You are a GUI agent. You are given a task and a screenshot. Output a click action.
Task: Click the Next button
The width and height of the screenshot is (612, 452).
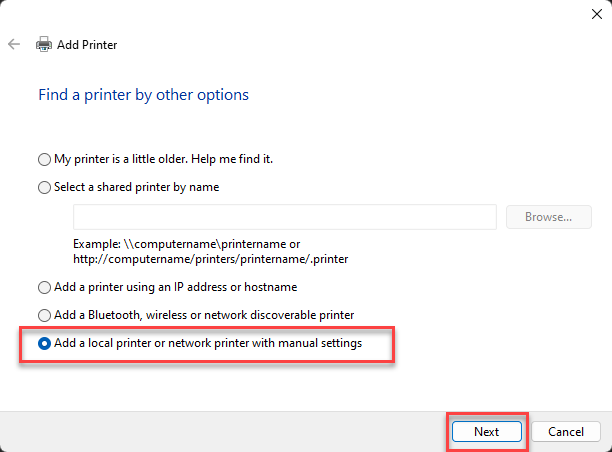[487, 431]
